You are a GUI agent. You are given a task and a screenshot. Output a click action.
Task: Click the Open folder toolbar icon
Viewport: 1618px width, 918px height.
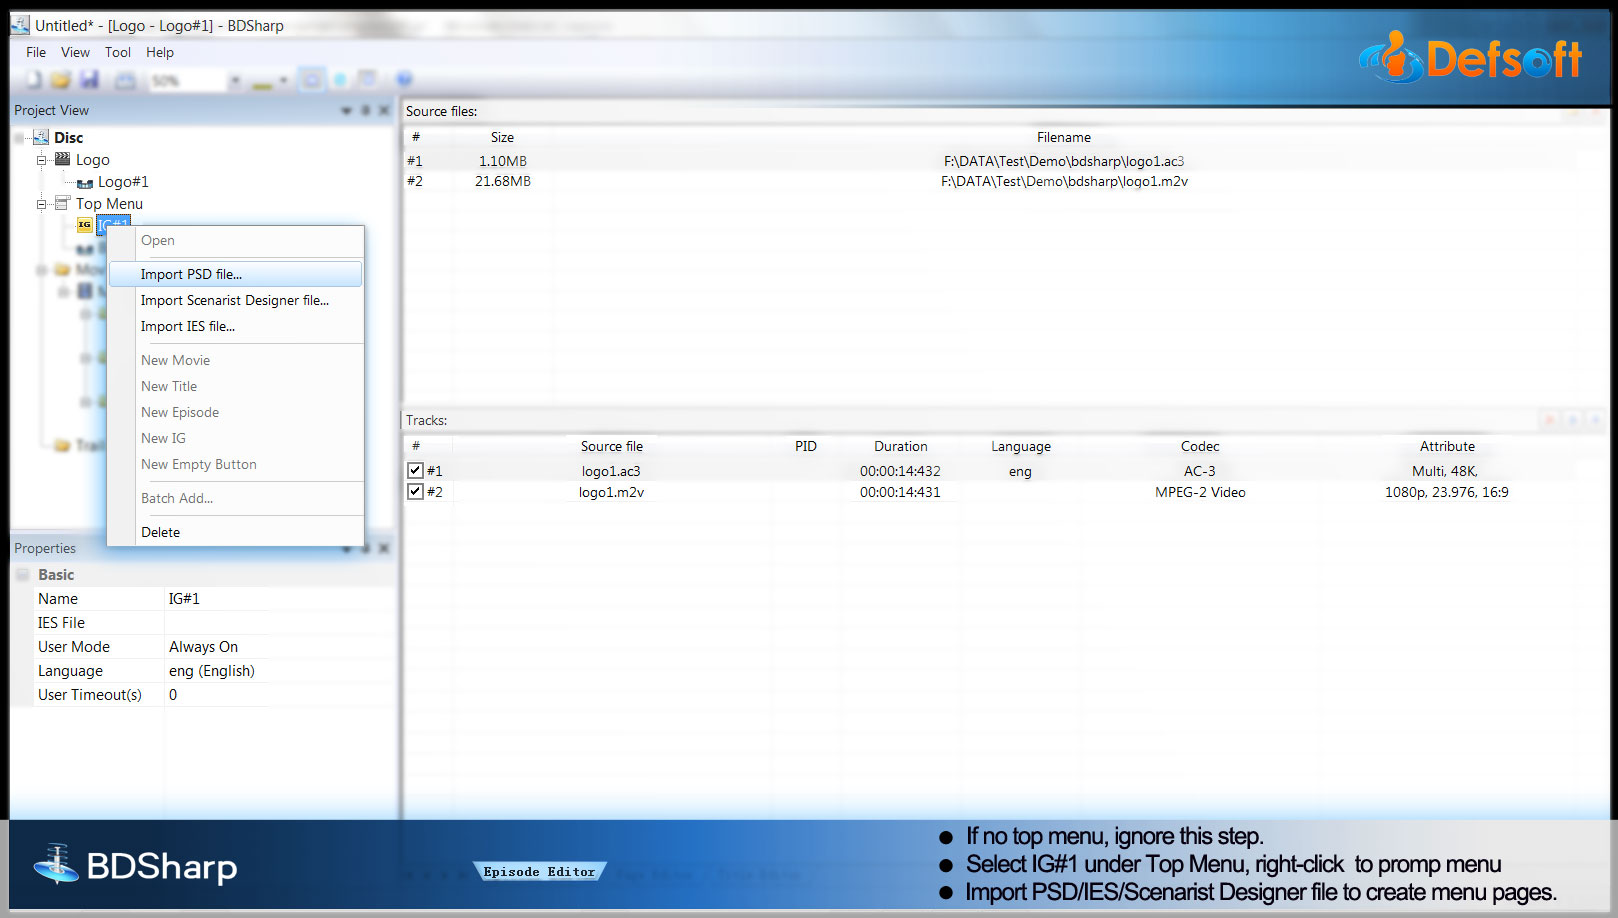[61, 80]
